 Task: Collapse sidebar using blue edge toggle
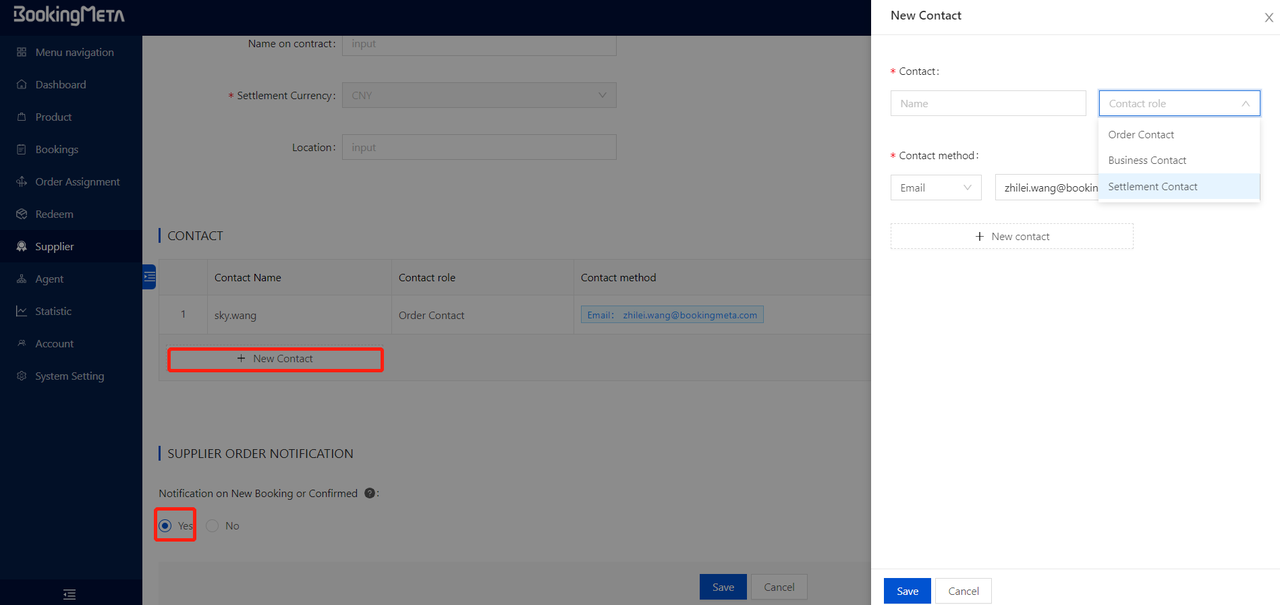pyautogui.click(x=149, y=277)
